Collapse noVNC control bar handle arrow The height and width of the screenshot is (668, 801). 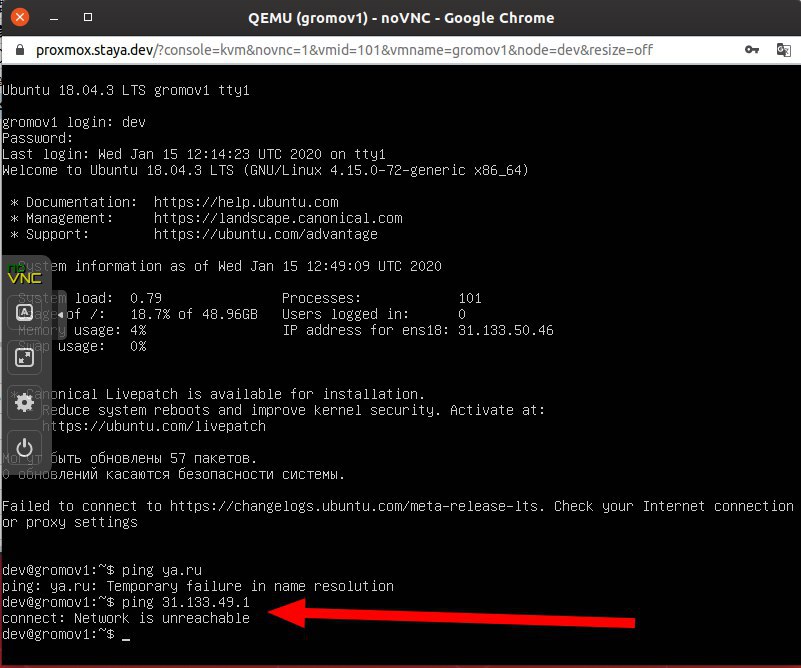click(x=60, y=314)
